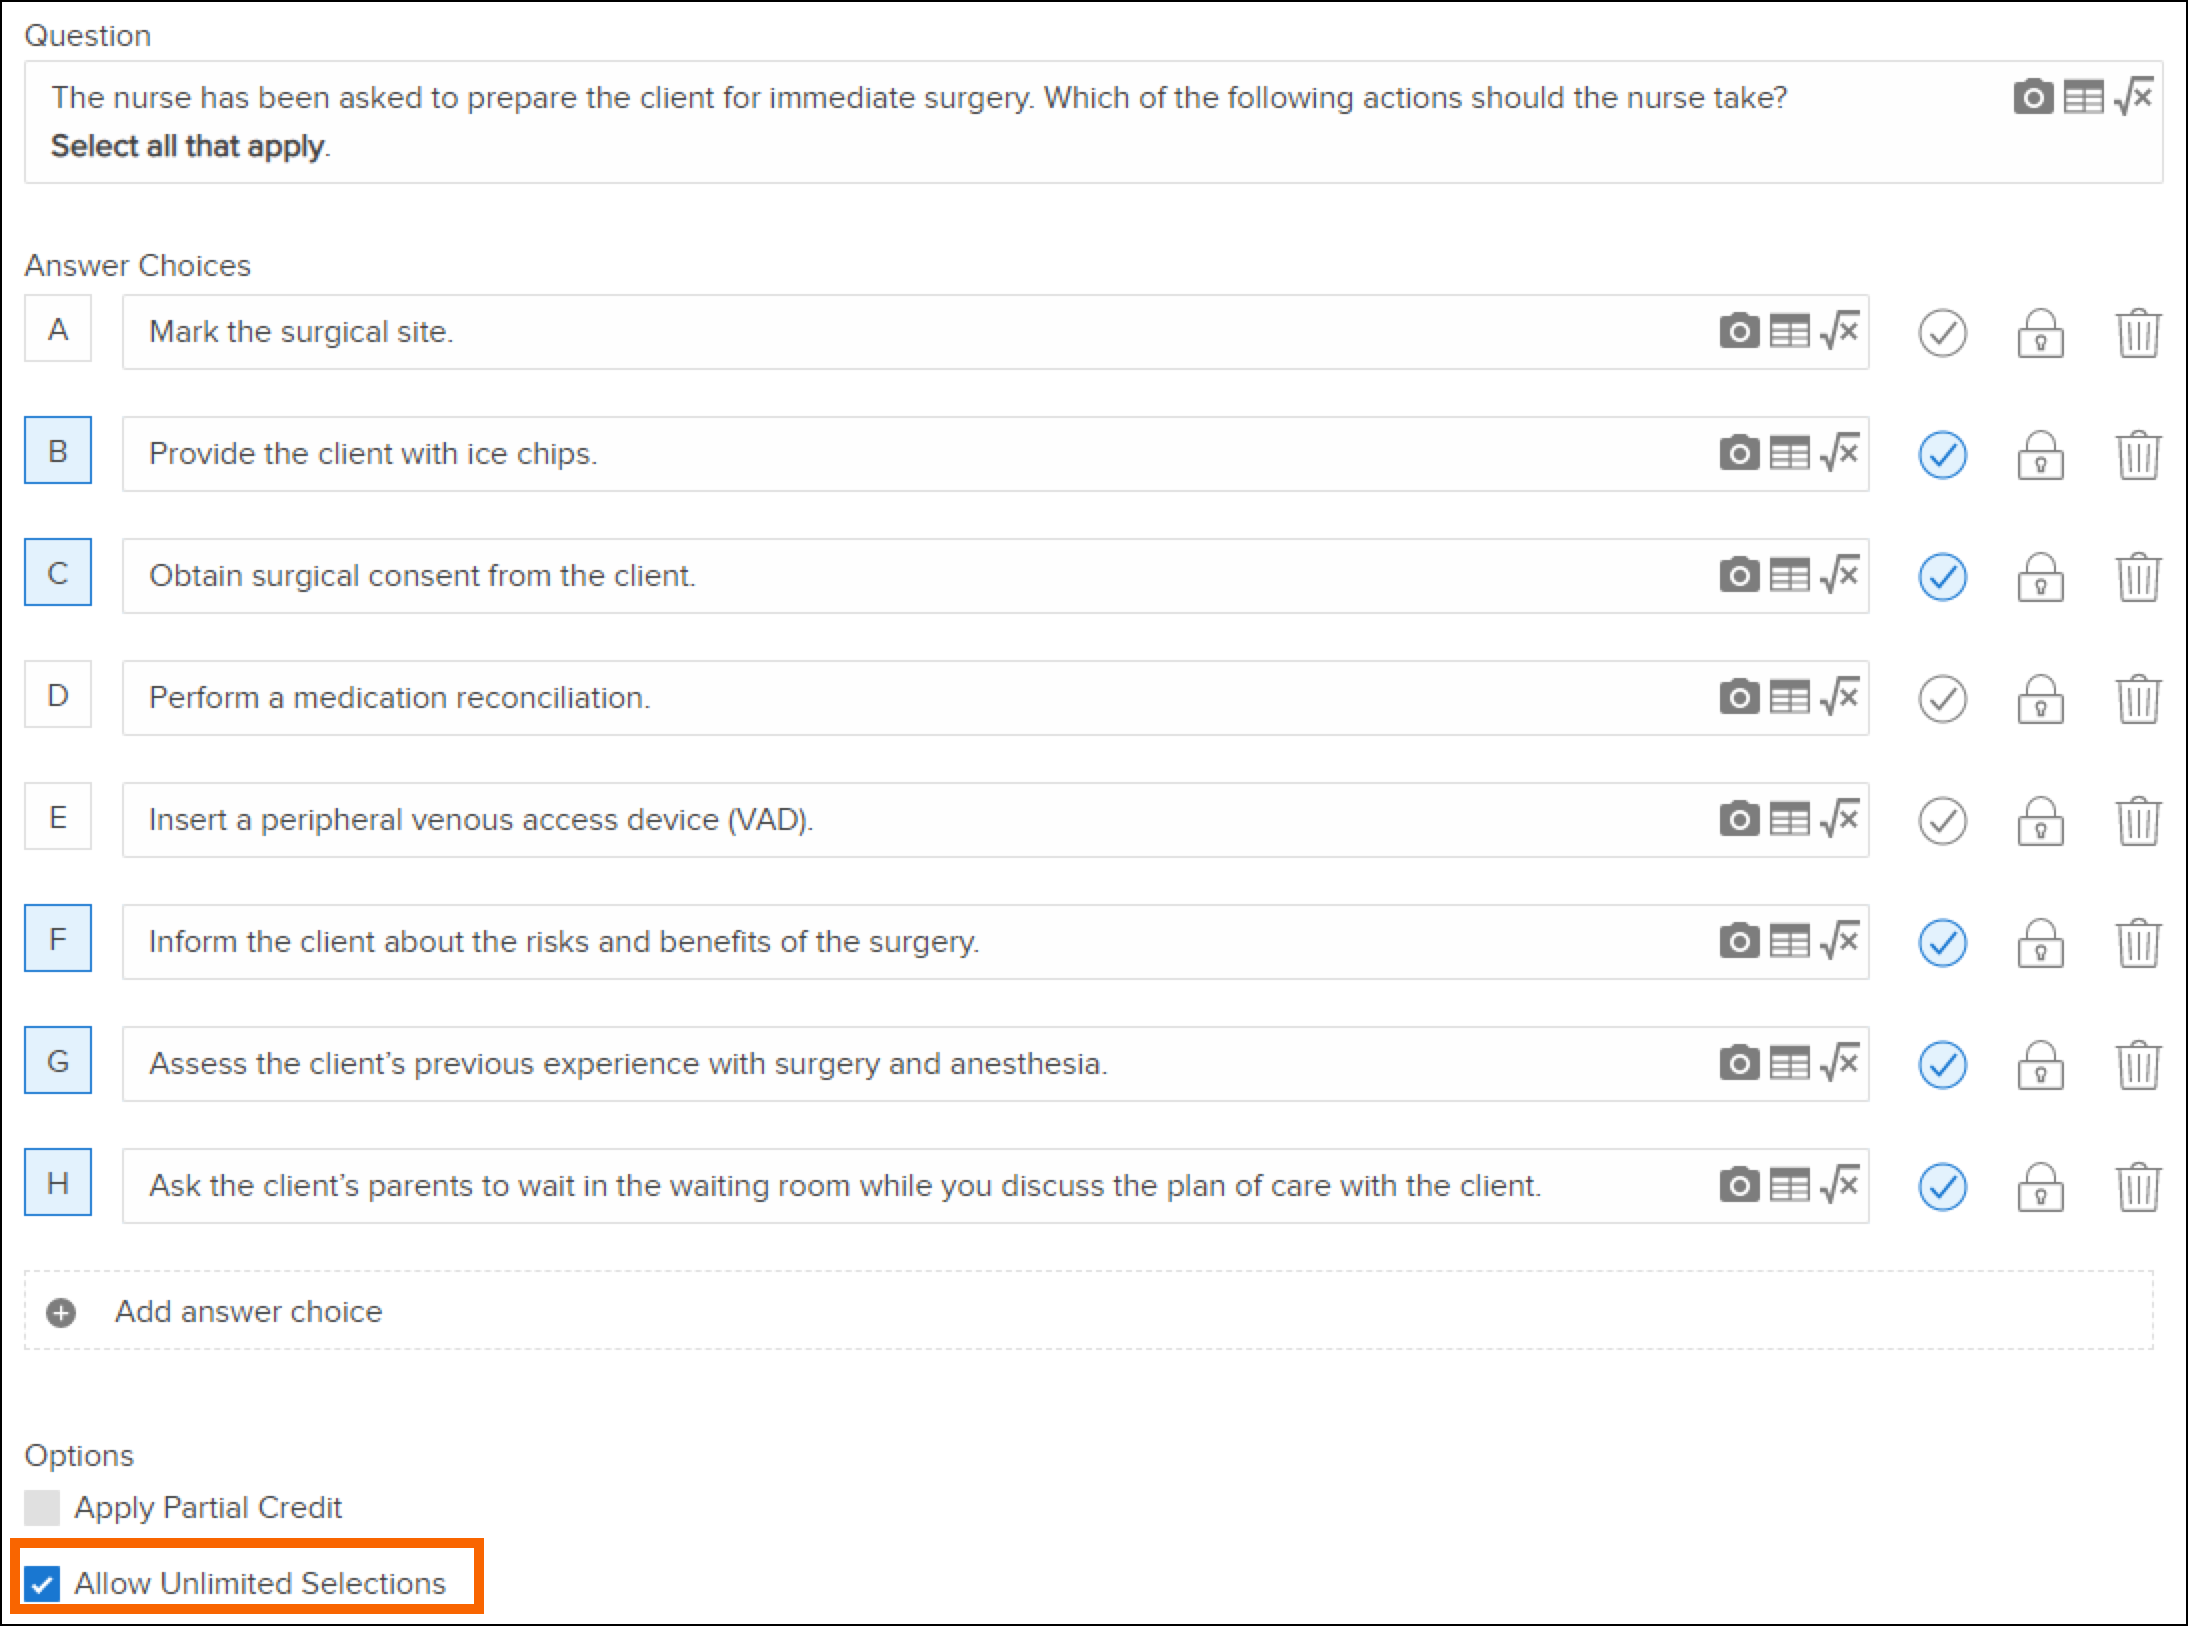The width and height of the screenshot is (2188, 1626).
Task: Mark answer E as correct
Action: 1942,821
